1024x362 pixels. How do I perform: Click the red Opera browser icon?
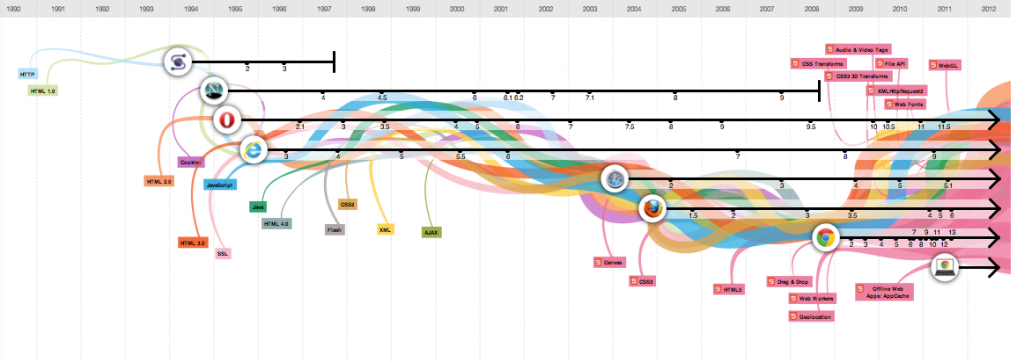(227, 120)
